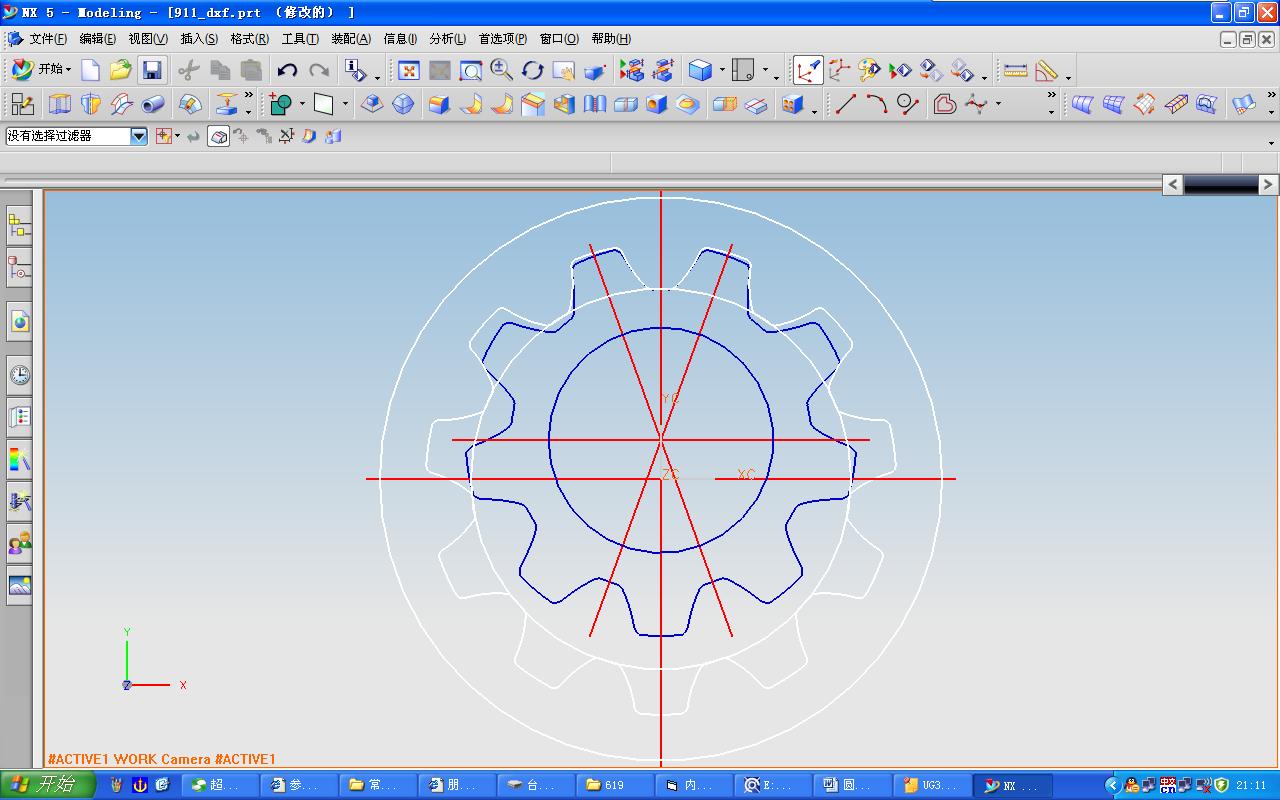Open the Sketch tool icon
Screen dimensions: 1280x800
[22, 104]
